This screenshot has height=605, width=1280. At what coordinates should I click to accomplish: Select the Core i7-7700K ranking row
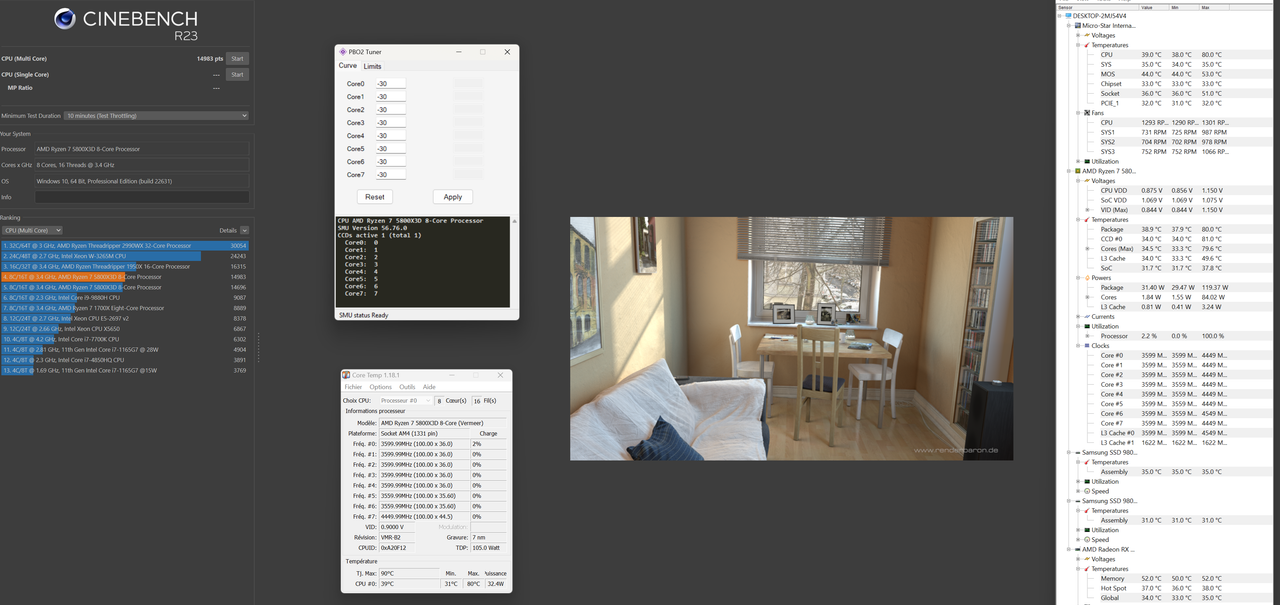[125, 339]
